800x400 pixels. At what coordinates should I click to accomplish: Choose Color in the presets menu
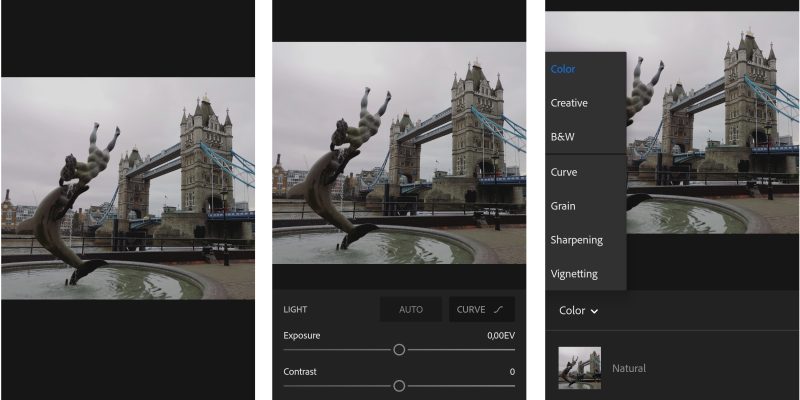[x=563, y=69]
